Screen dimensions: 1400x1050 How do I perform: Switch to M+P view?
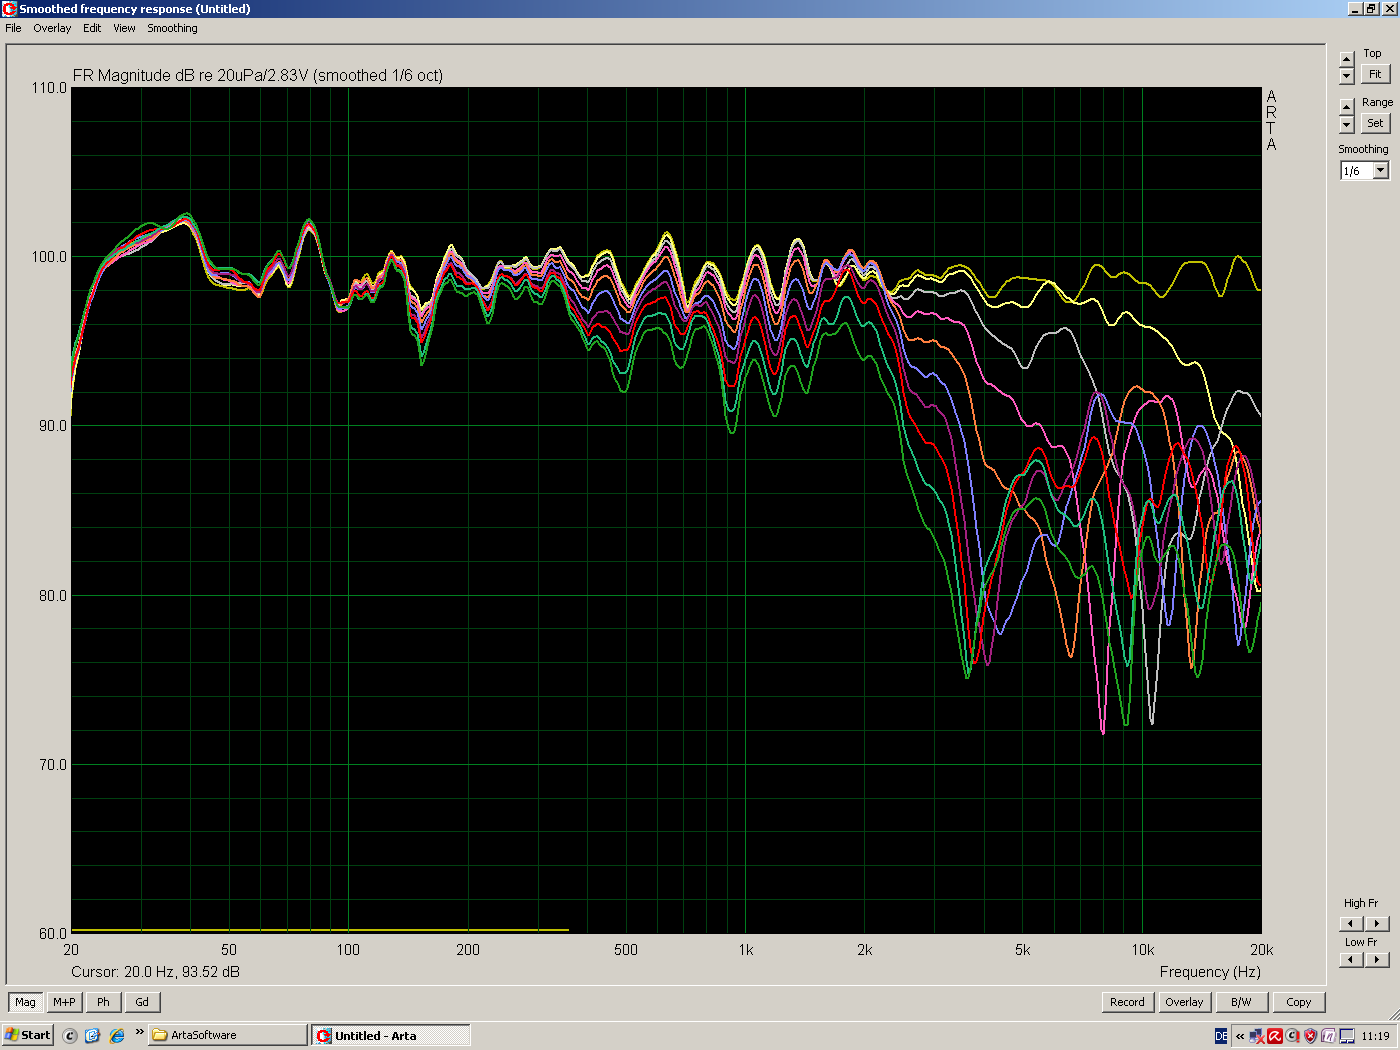(64, 1002)
